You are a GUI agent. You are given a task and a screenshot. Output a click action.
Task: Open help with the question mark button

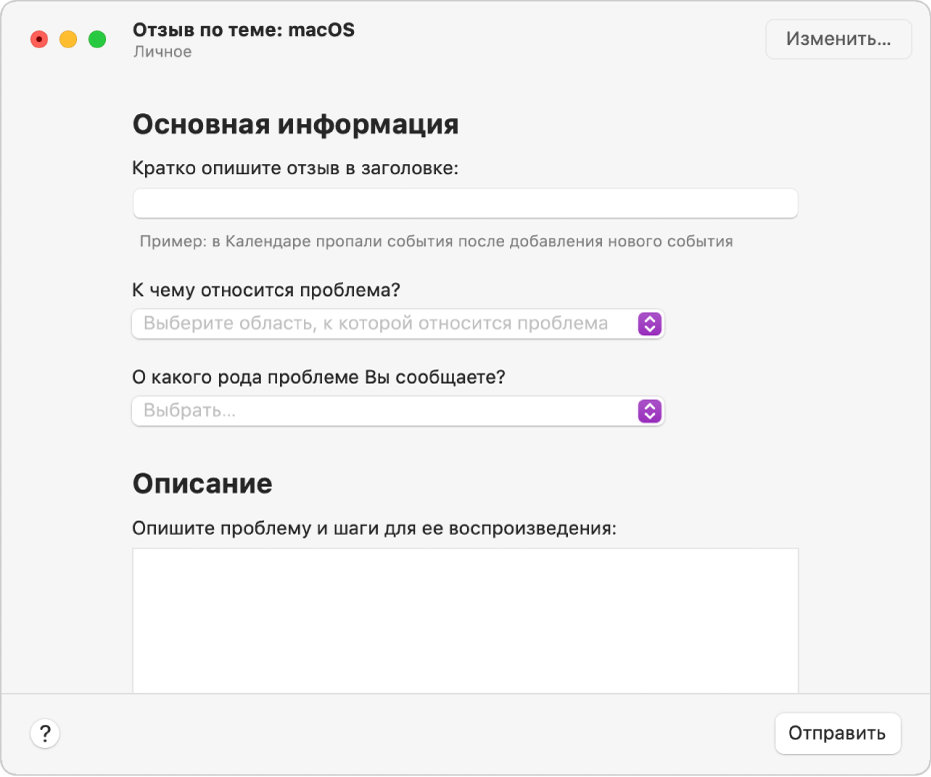tap(45, 734)
